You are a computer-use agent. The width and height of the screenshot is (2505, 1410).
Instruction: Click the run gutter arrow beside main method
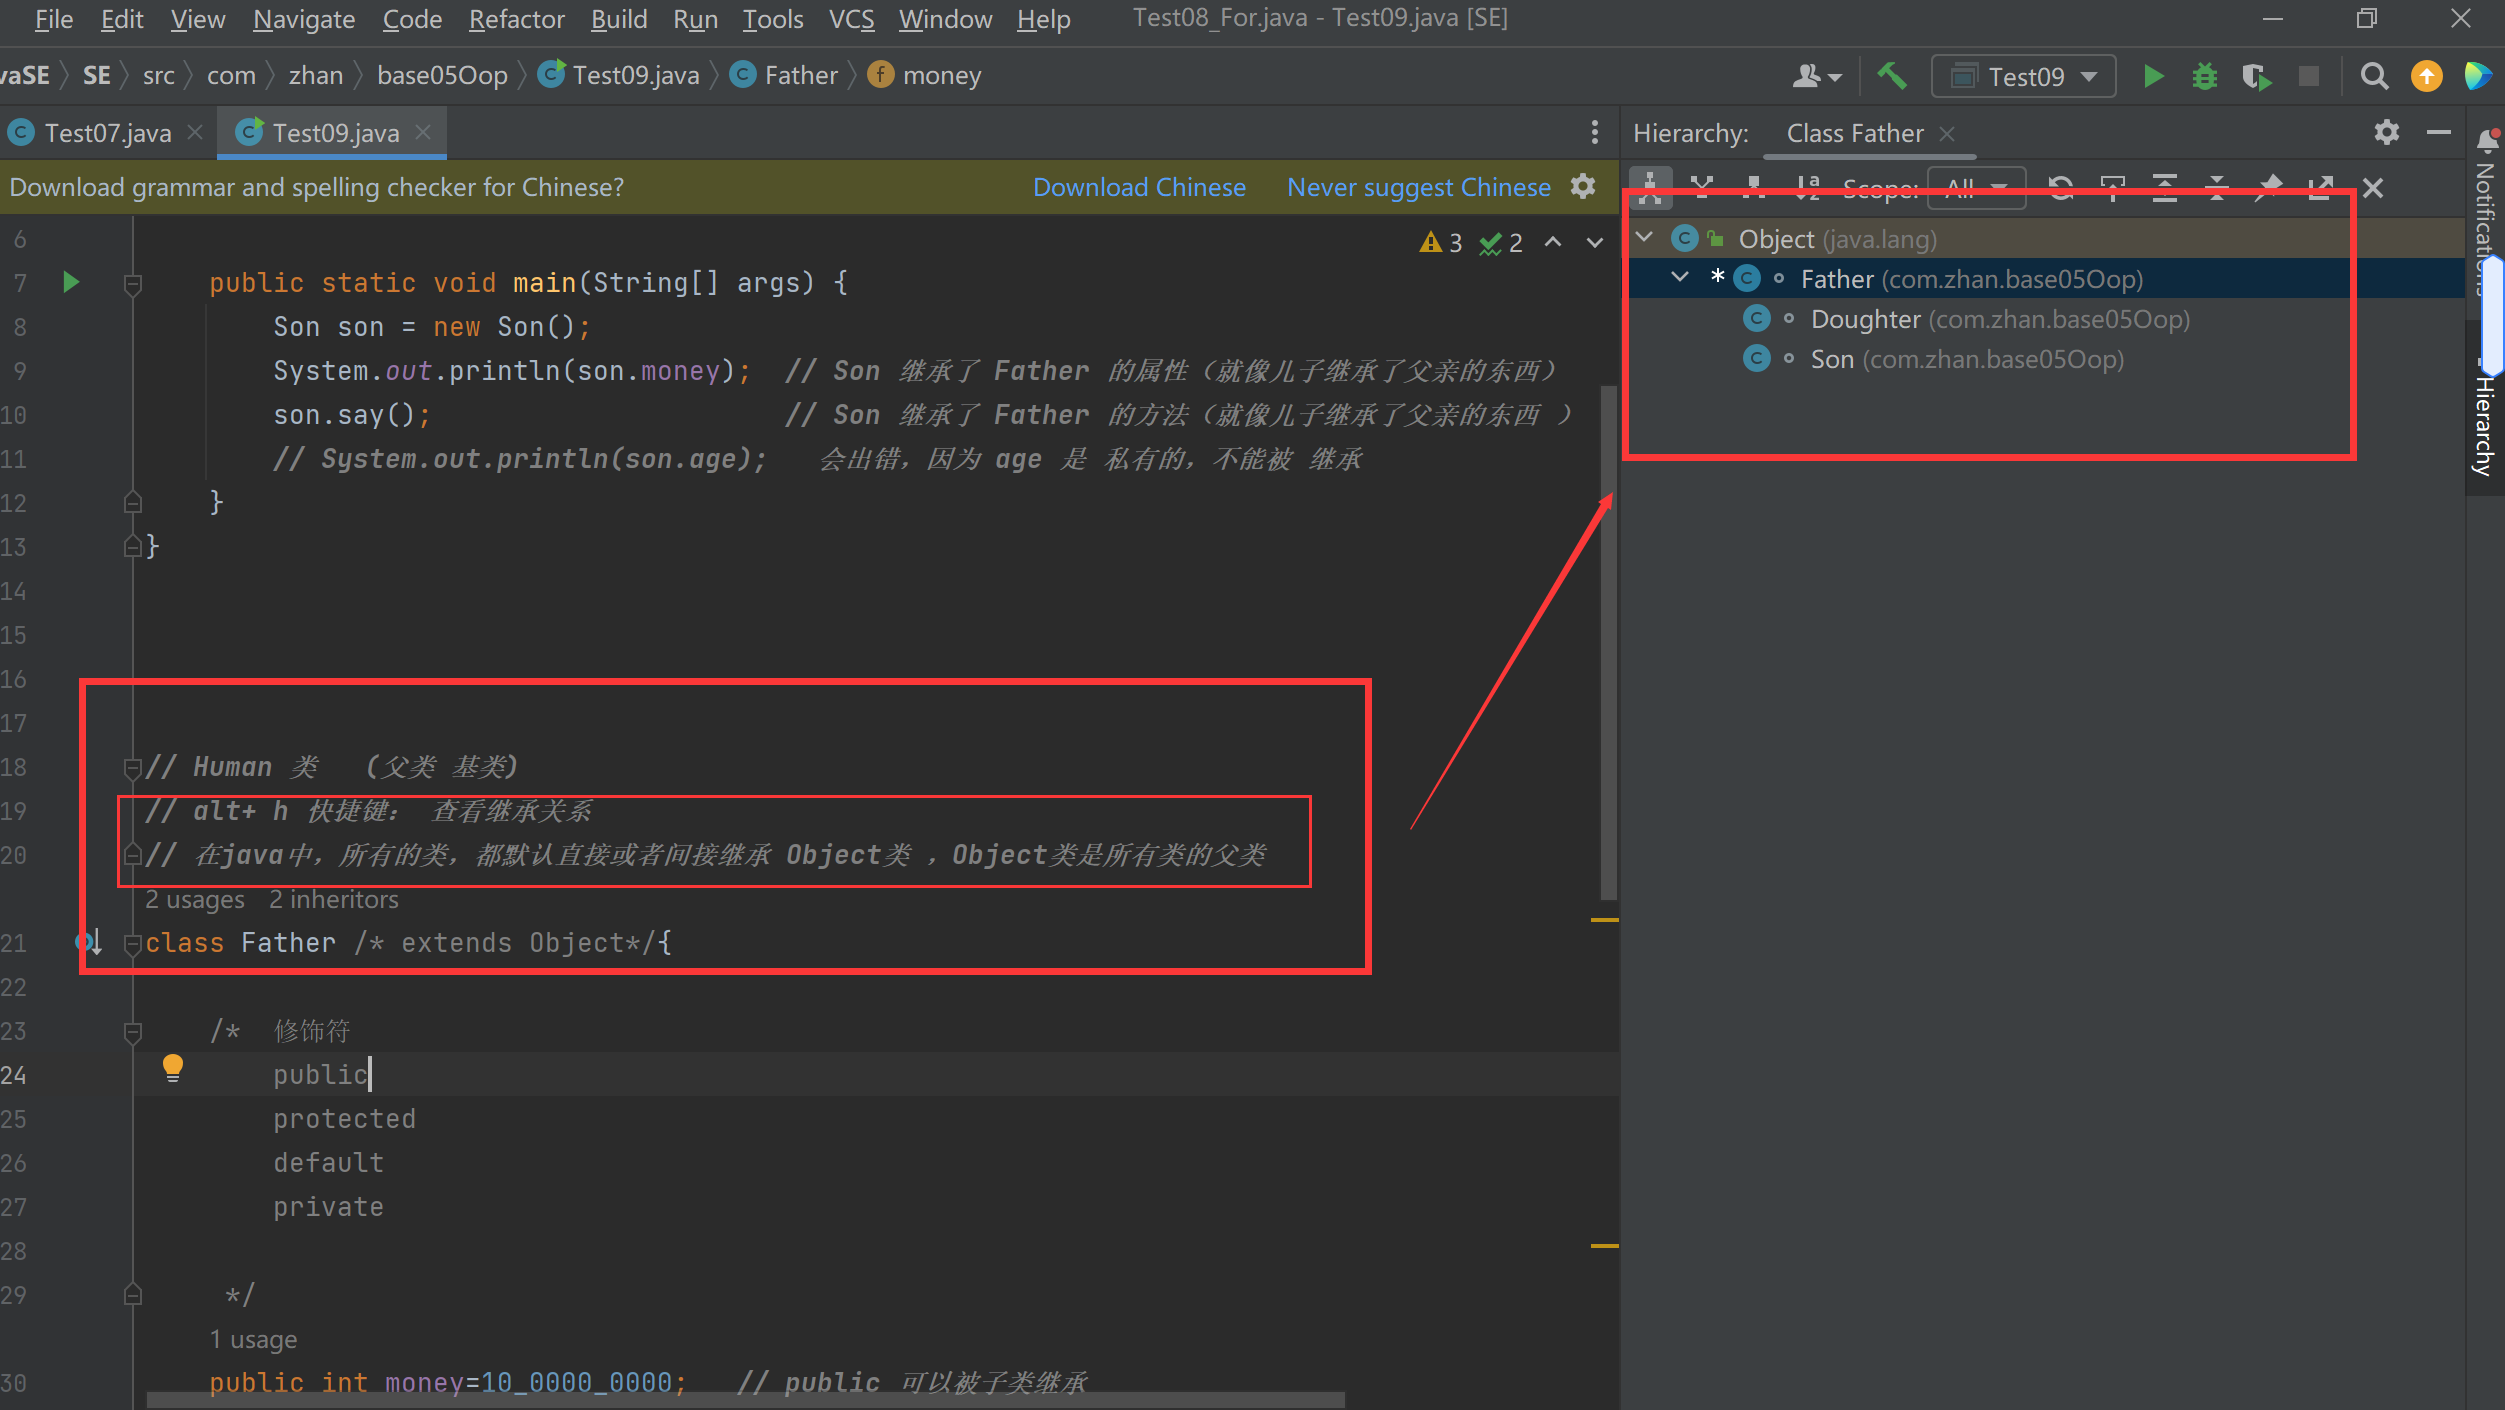[70, 282]
